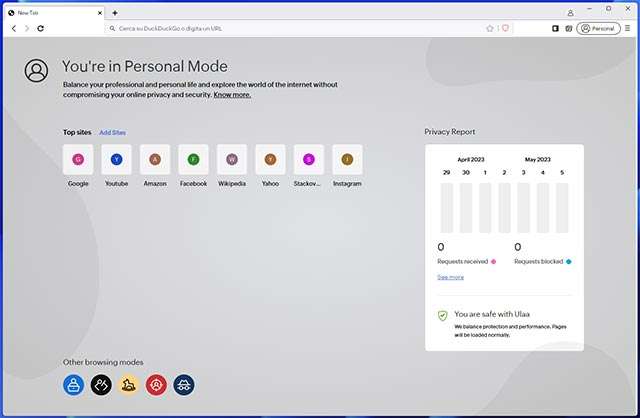
Task: Open the Google top site tile
Action: tap(78, 159)
